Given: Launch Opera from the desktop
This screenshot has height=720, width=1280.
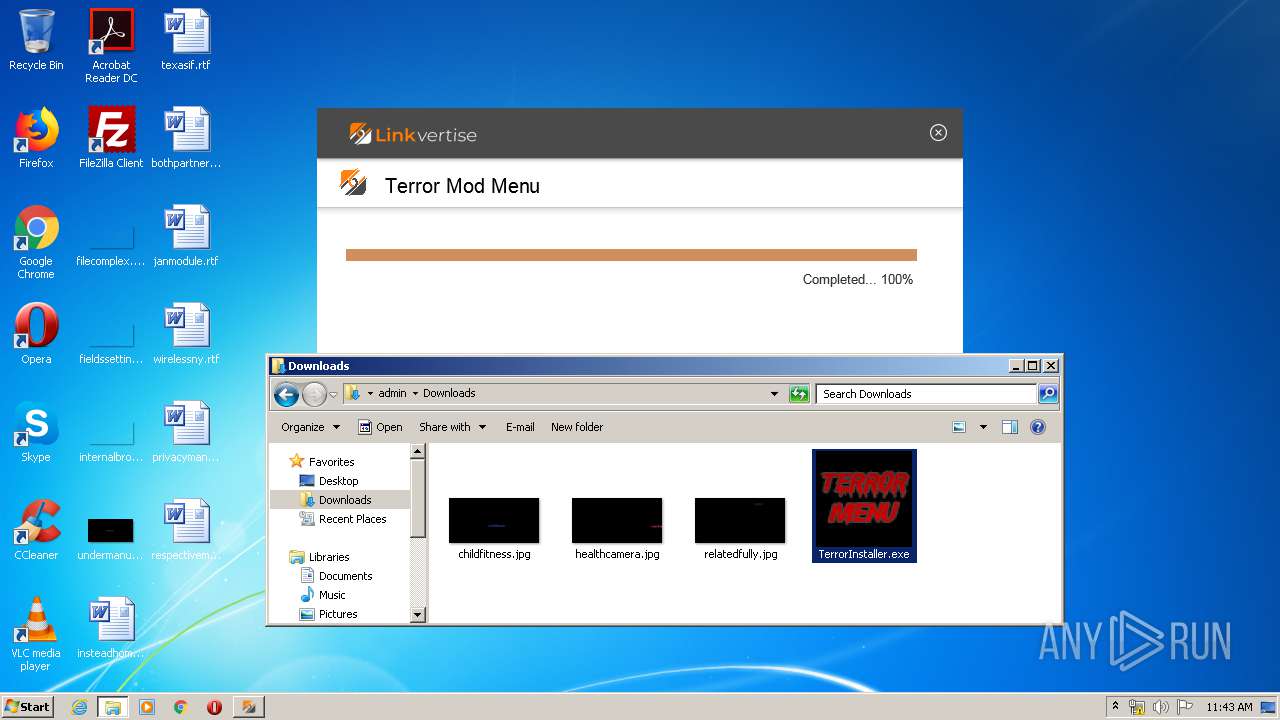Looking at the screenshot, I should click(36, 334).
